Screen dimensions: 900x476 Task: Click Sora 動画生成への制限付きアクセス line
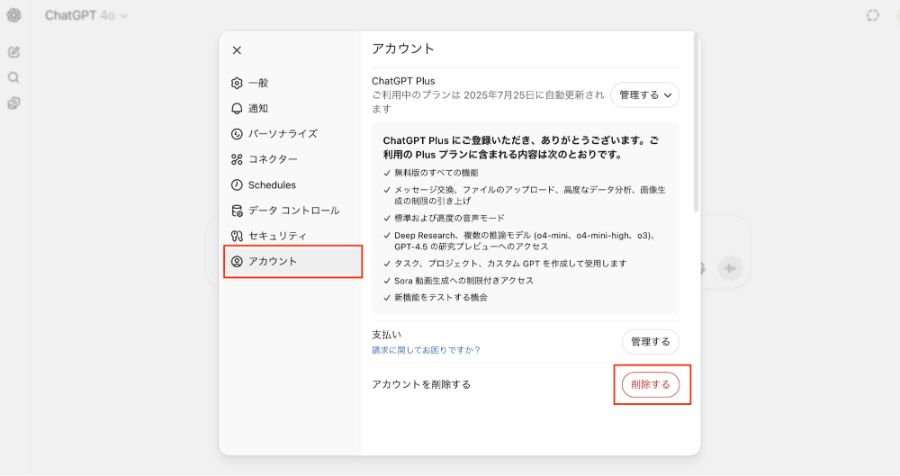pyautogui.click(x=464, y=281)
